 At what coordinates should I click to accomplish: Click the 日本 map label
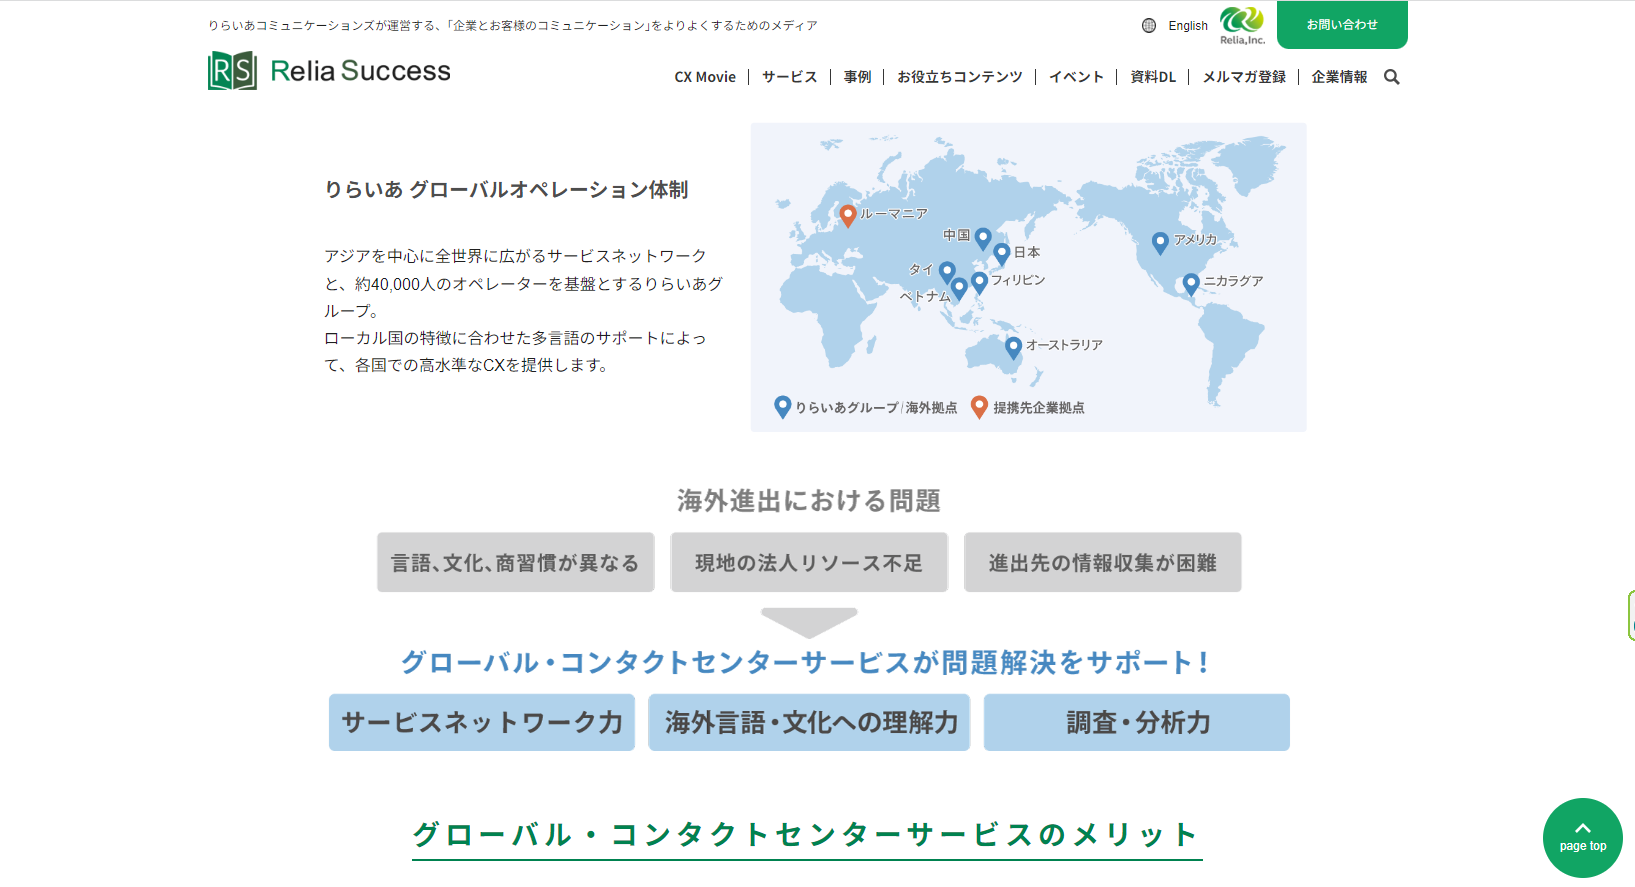1027,252
